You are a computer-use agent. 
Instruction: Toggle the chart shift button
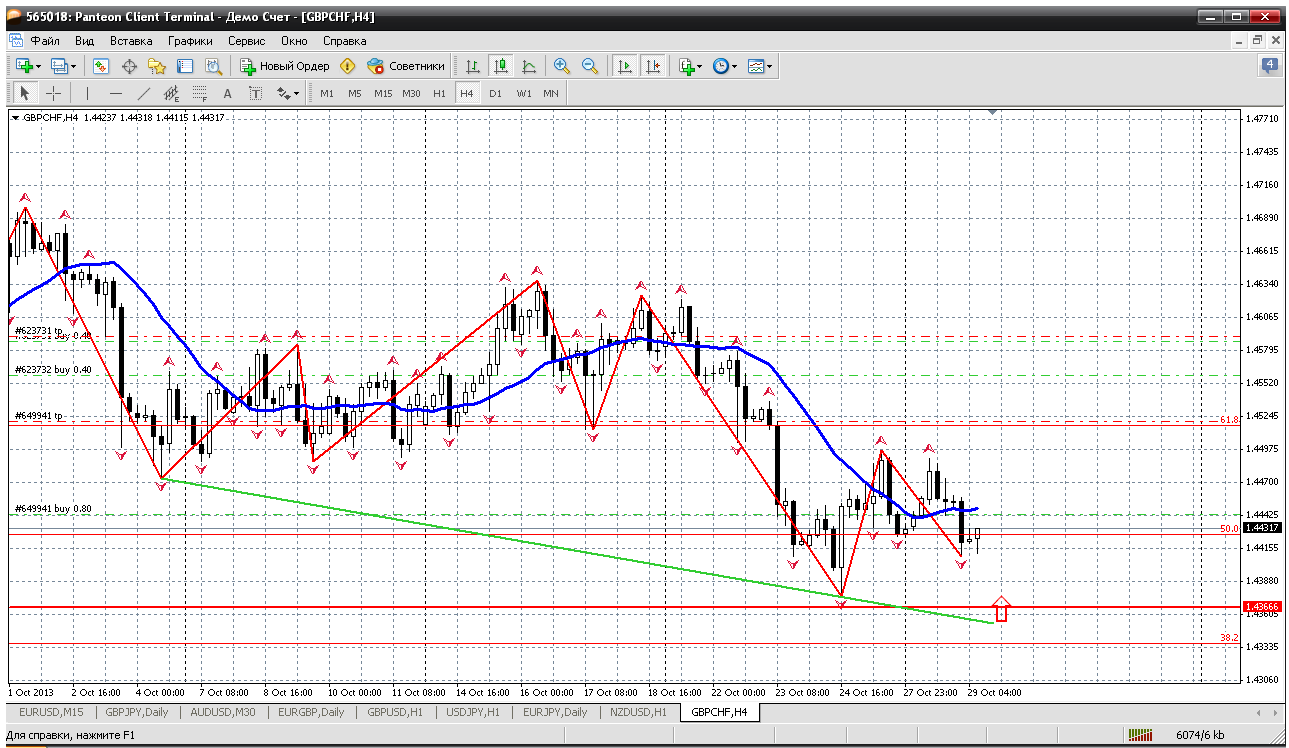click(x=653, y=66)
